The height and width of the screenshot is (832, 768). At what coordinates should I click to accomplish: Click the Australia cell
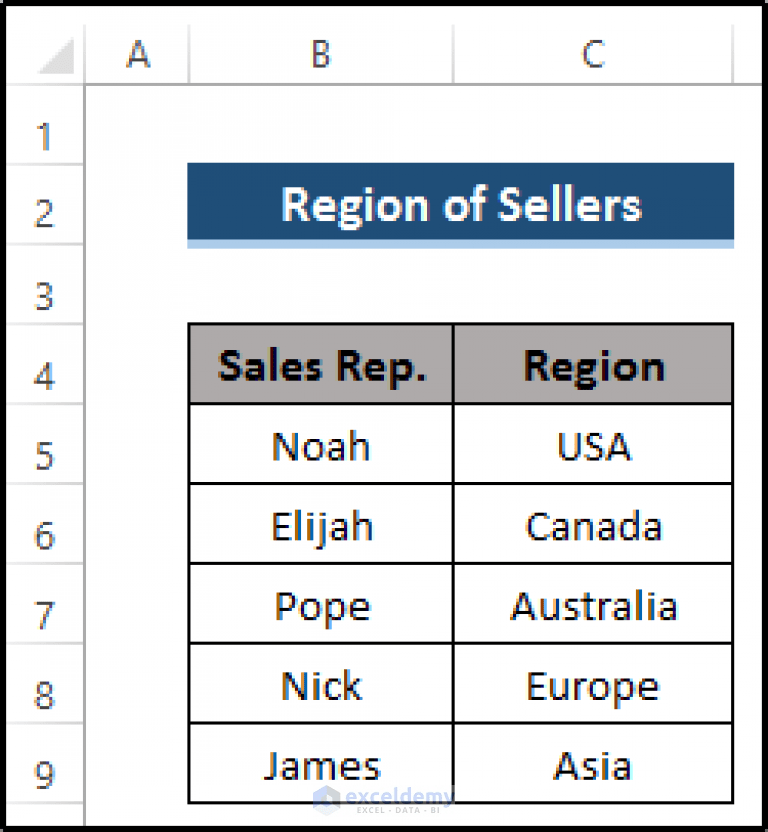[x=592, y=604]
